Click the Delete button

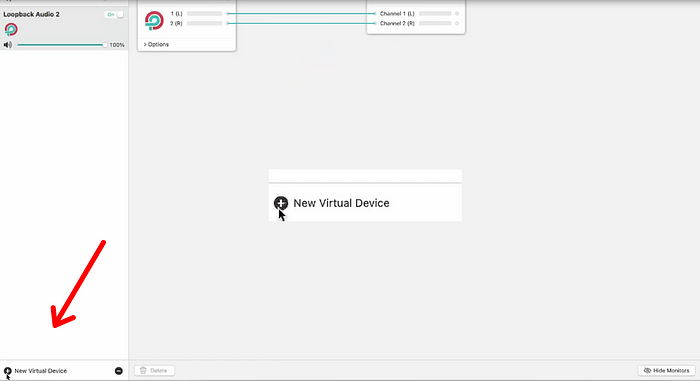point(154,370)
